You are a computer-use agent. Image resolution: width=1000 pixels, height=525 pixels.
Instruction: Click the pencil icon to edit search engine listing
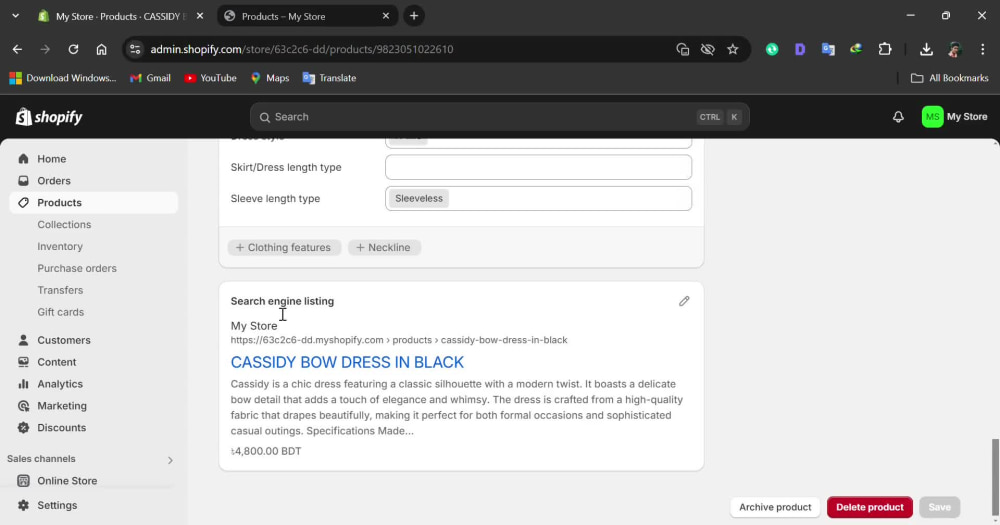tap(684, 301)
